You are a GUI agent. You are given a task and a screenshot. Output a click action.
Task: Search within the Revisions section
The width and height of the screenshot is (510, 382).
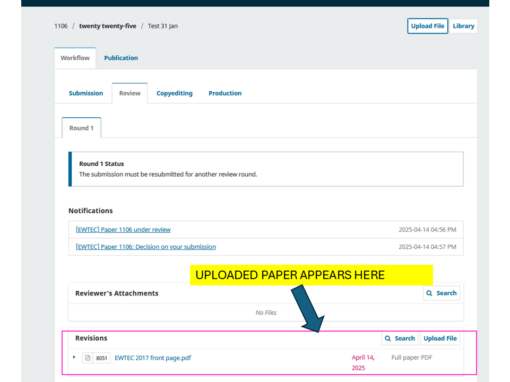(x=400, y=339)
